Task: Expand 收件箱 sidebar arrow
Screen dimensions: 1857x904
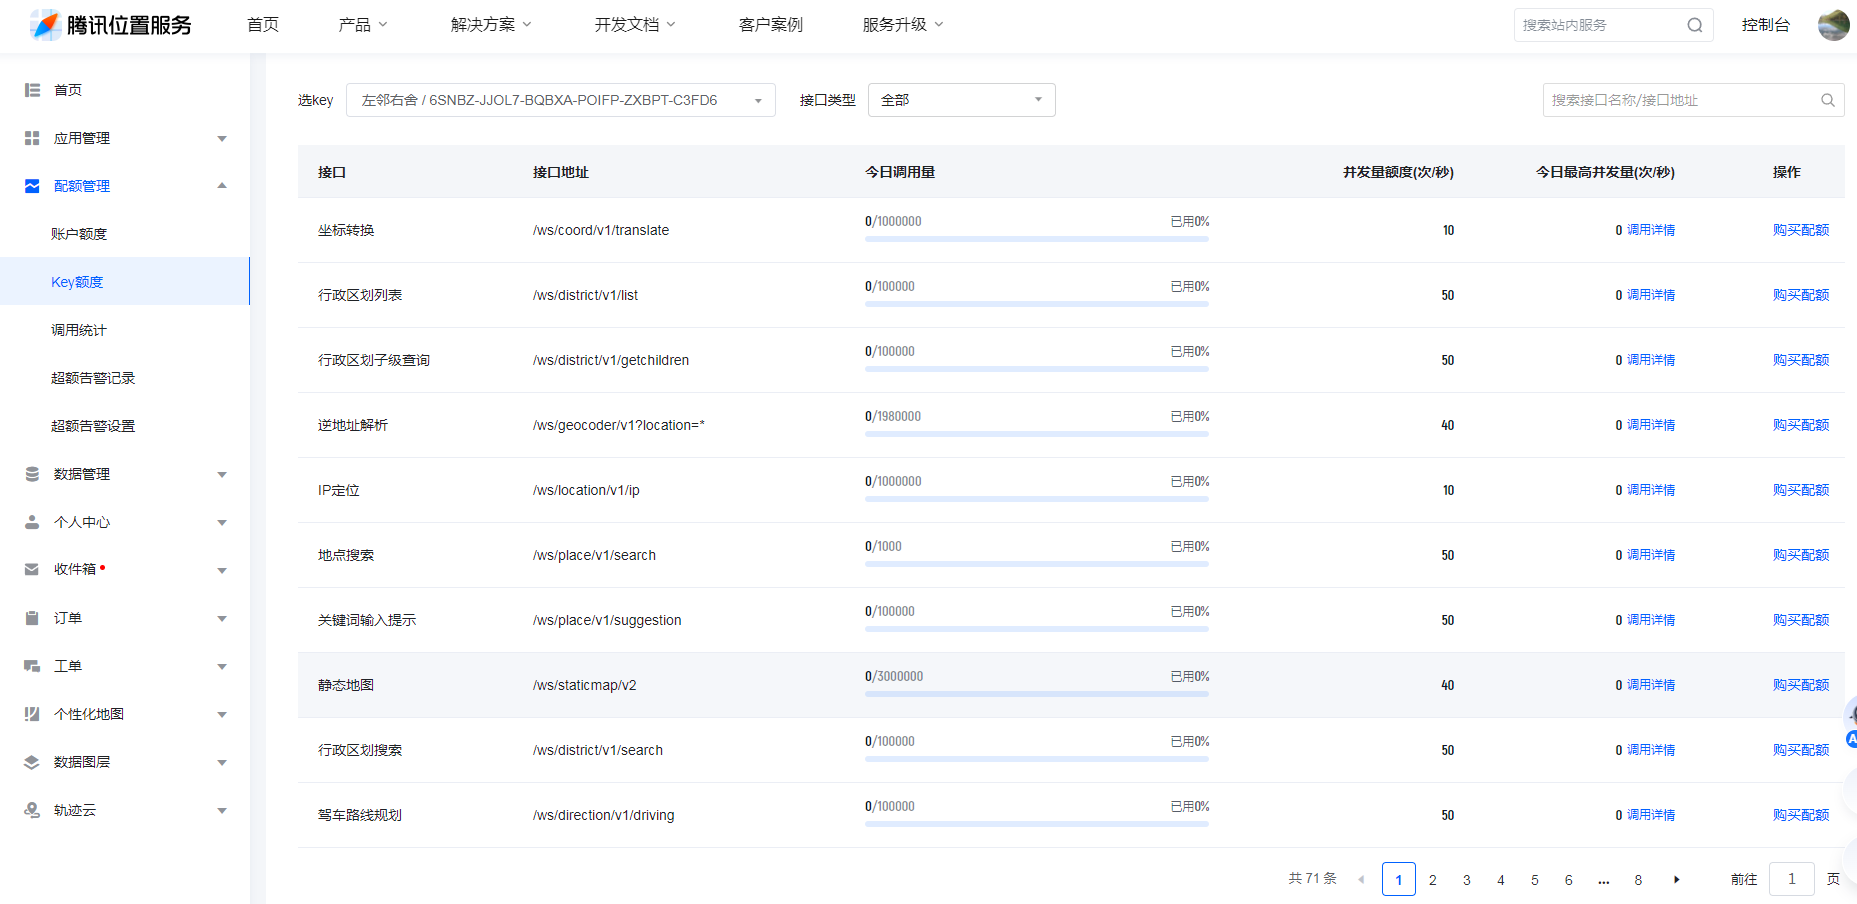Action: (x=222, y=571)
